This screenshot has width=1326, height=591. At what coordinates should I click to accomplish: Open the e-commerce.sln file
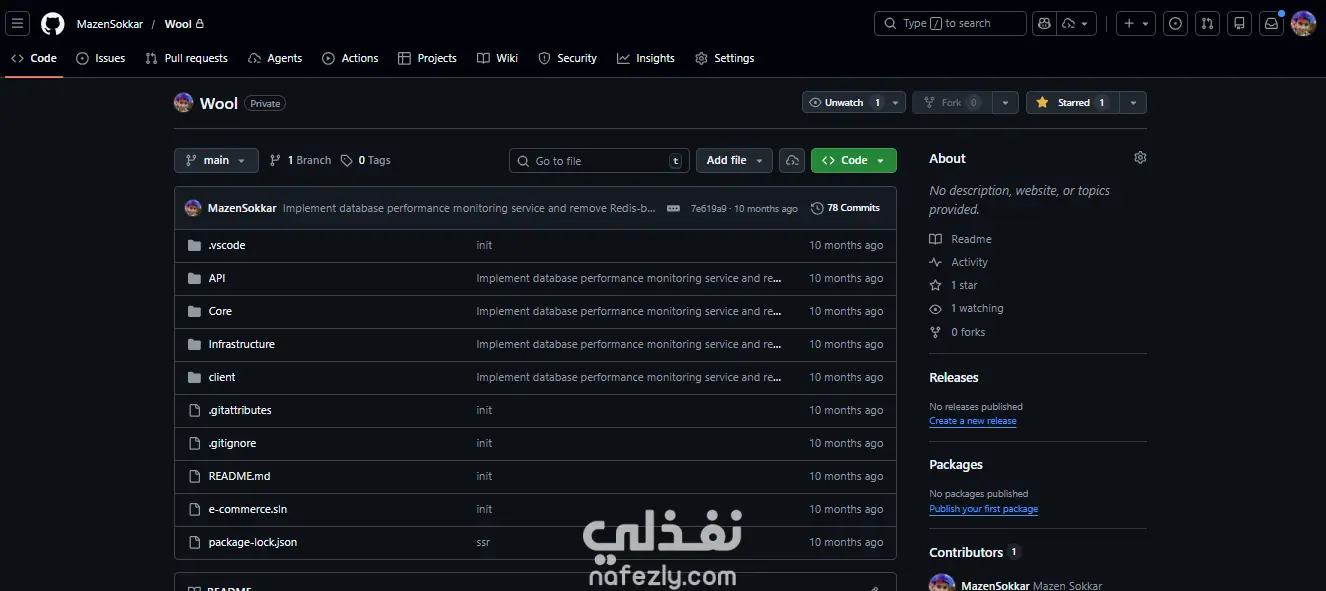(248, 509)
